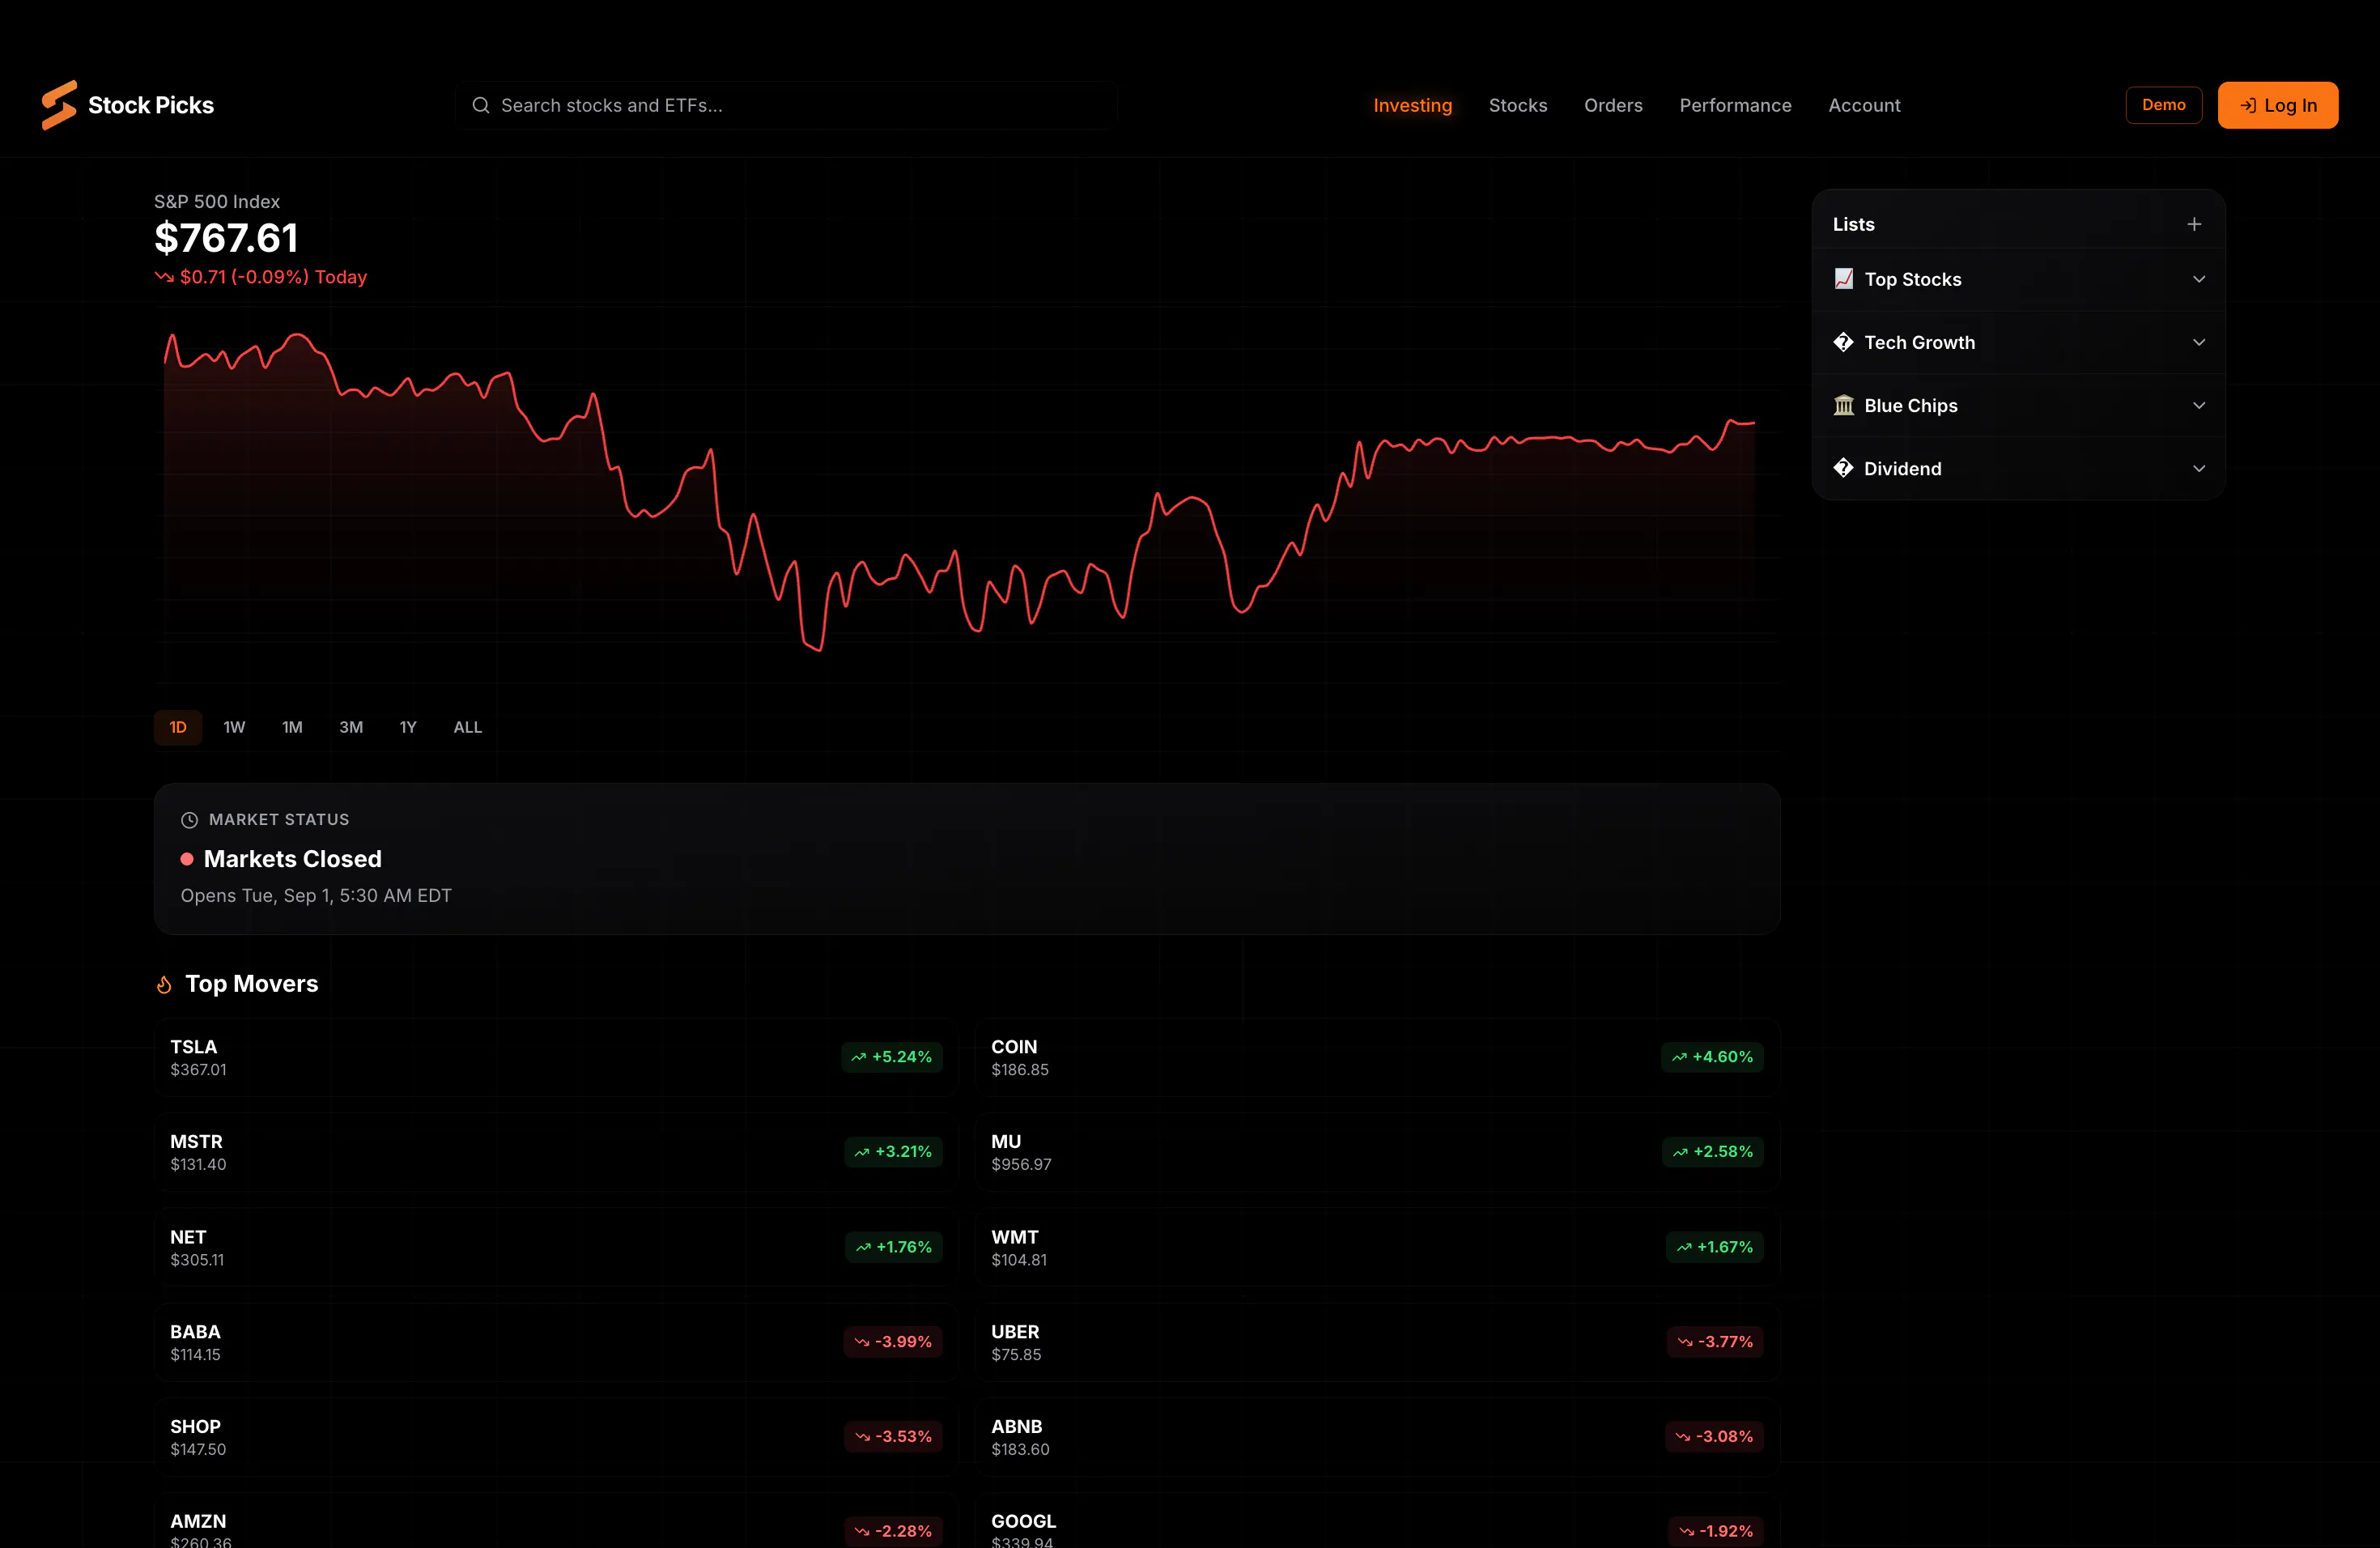Click the Lists panel heading

click(1853, 224)
